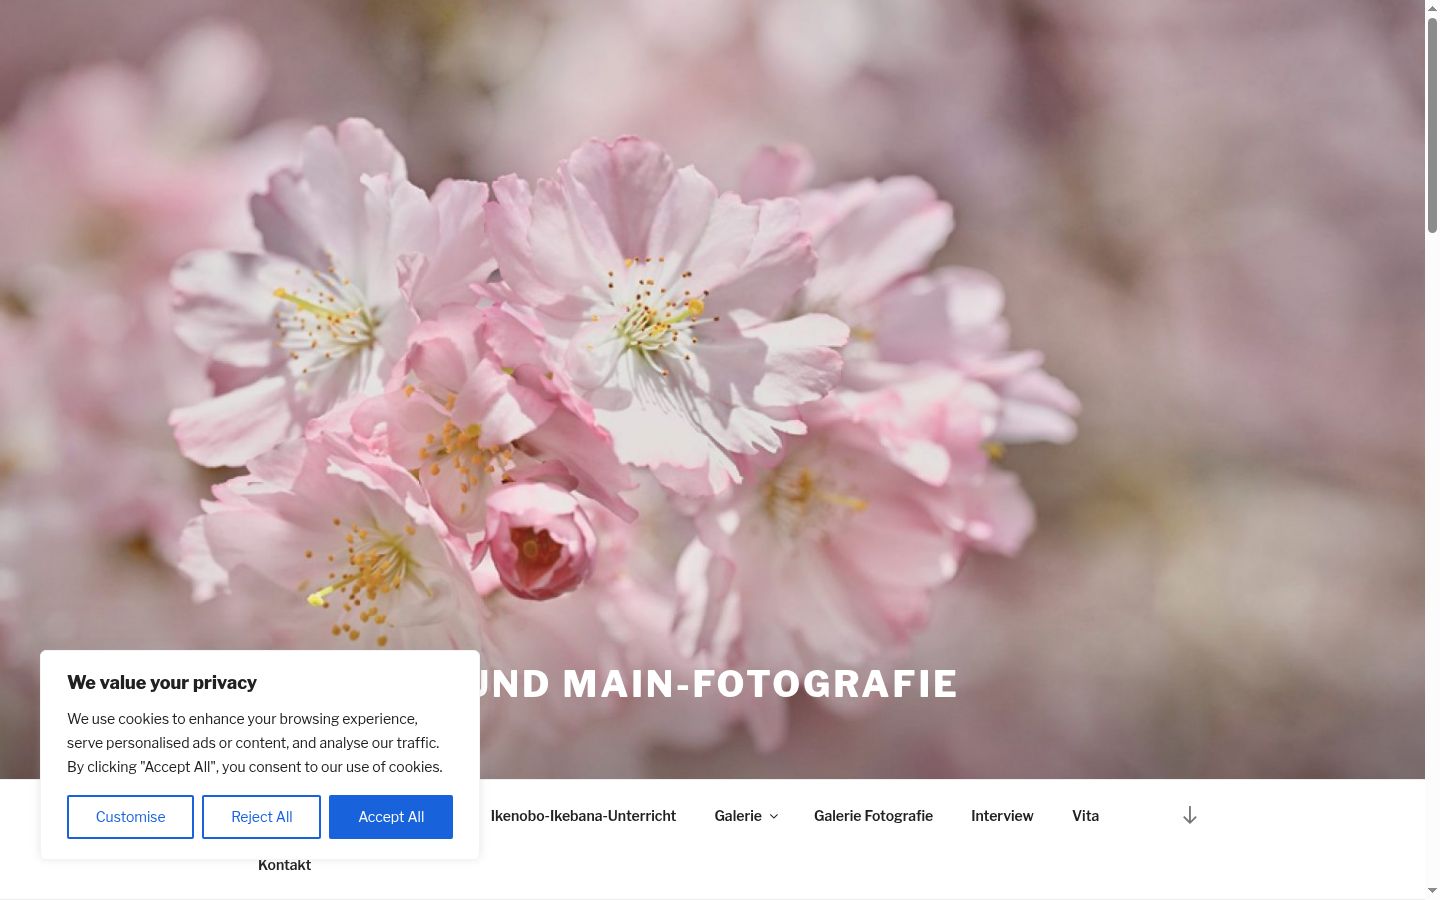Click the 'We value your privacy' heading
This screenshot has height=900, width=1440.
click(x=162, y=682)
